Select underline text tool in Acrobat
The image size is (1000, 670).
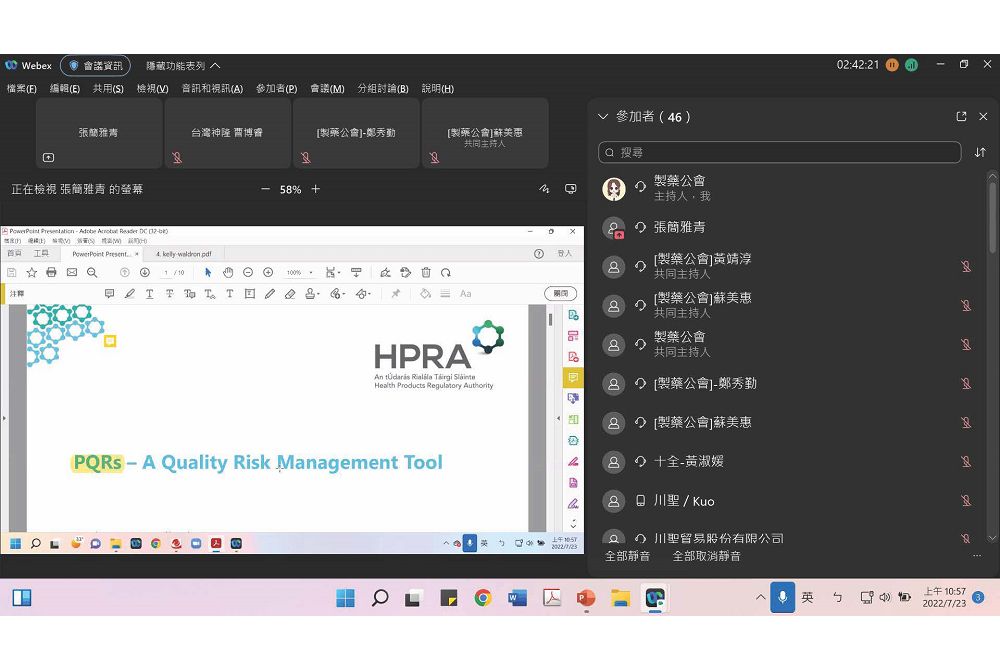tap(149, 294)
